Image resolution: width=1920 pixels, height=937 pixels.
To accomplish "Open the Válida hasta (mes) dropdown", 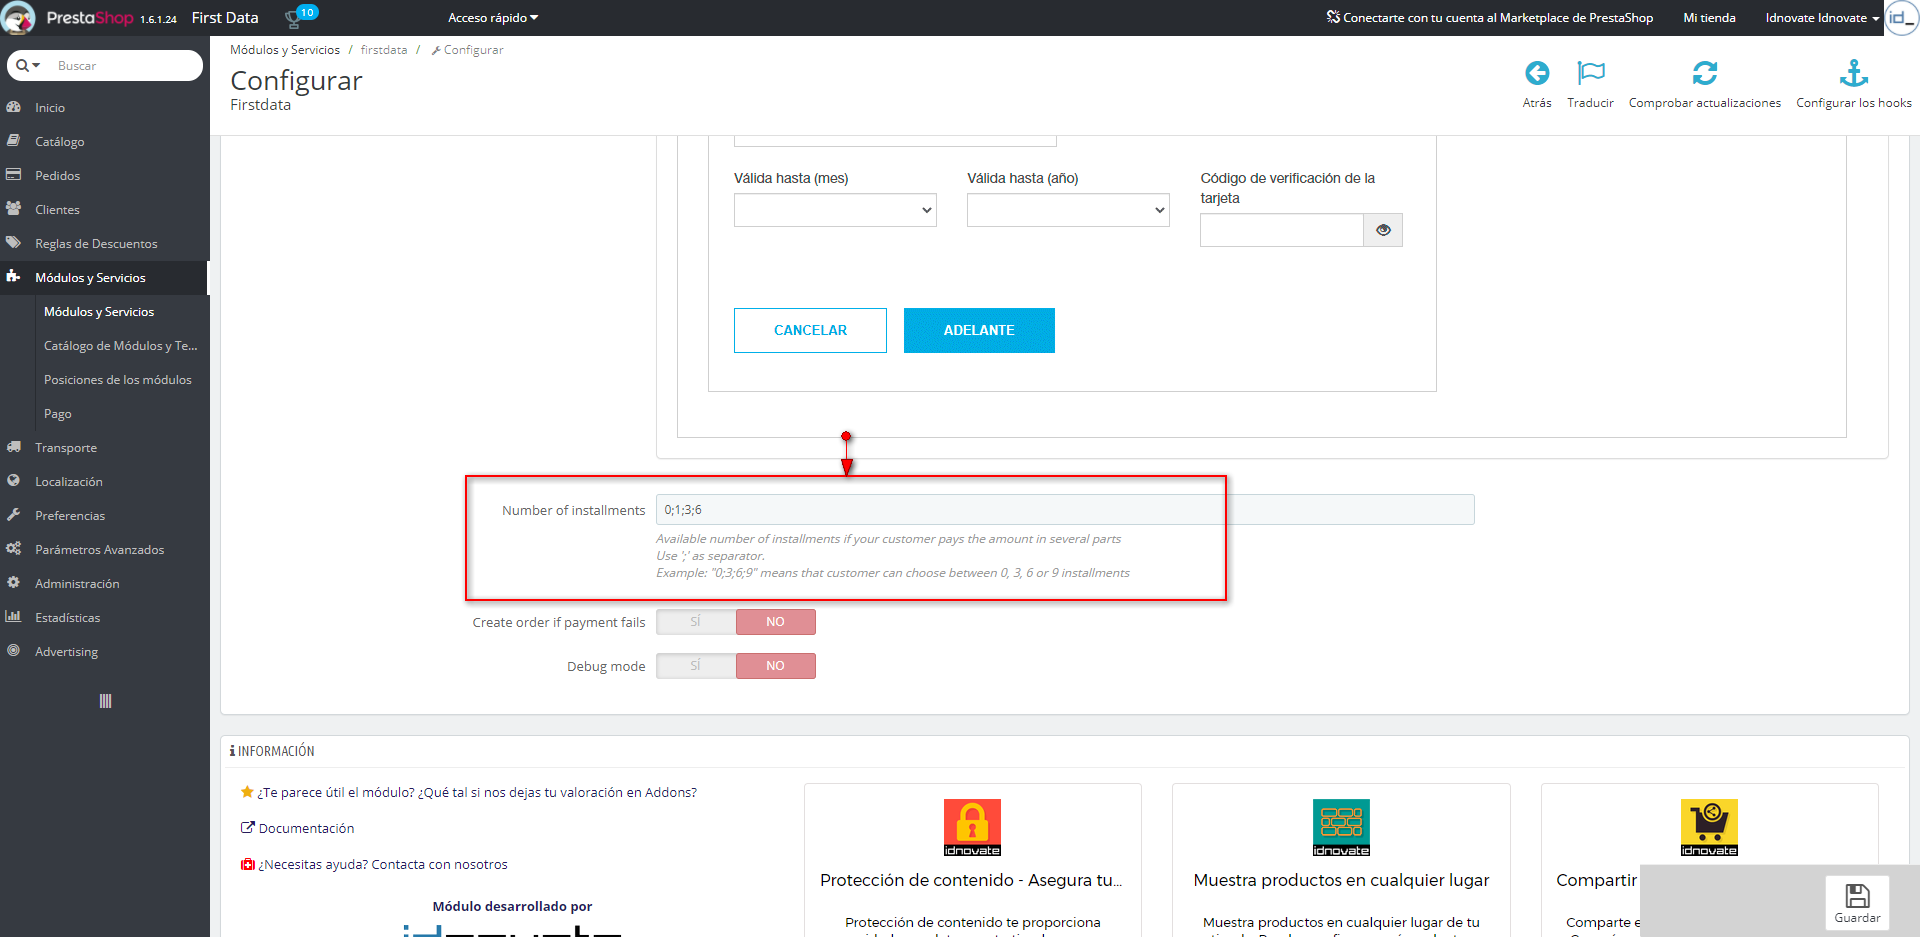I will pos(835,210).
